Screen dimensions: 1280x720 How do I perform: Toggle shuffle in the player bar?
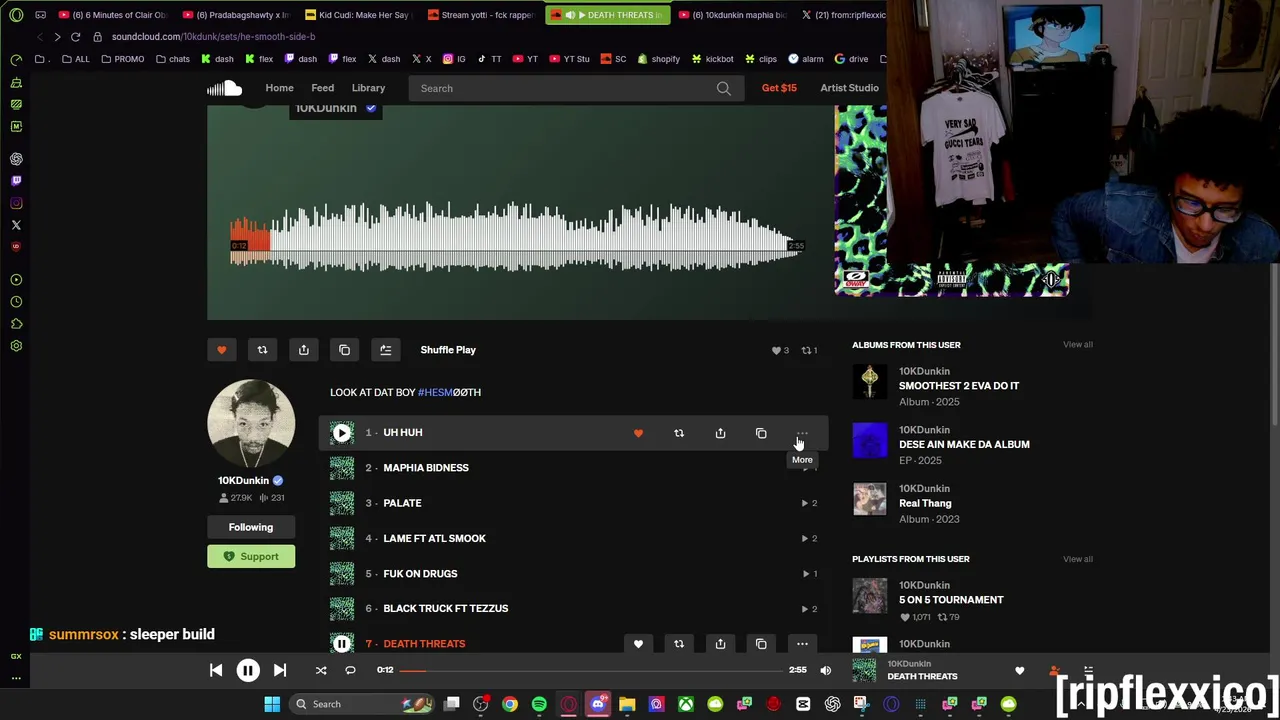pos(321,670)
